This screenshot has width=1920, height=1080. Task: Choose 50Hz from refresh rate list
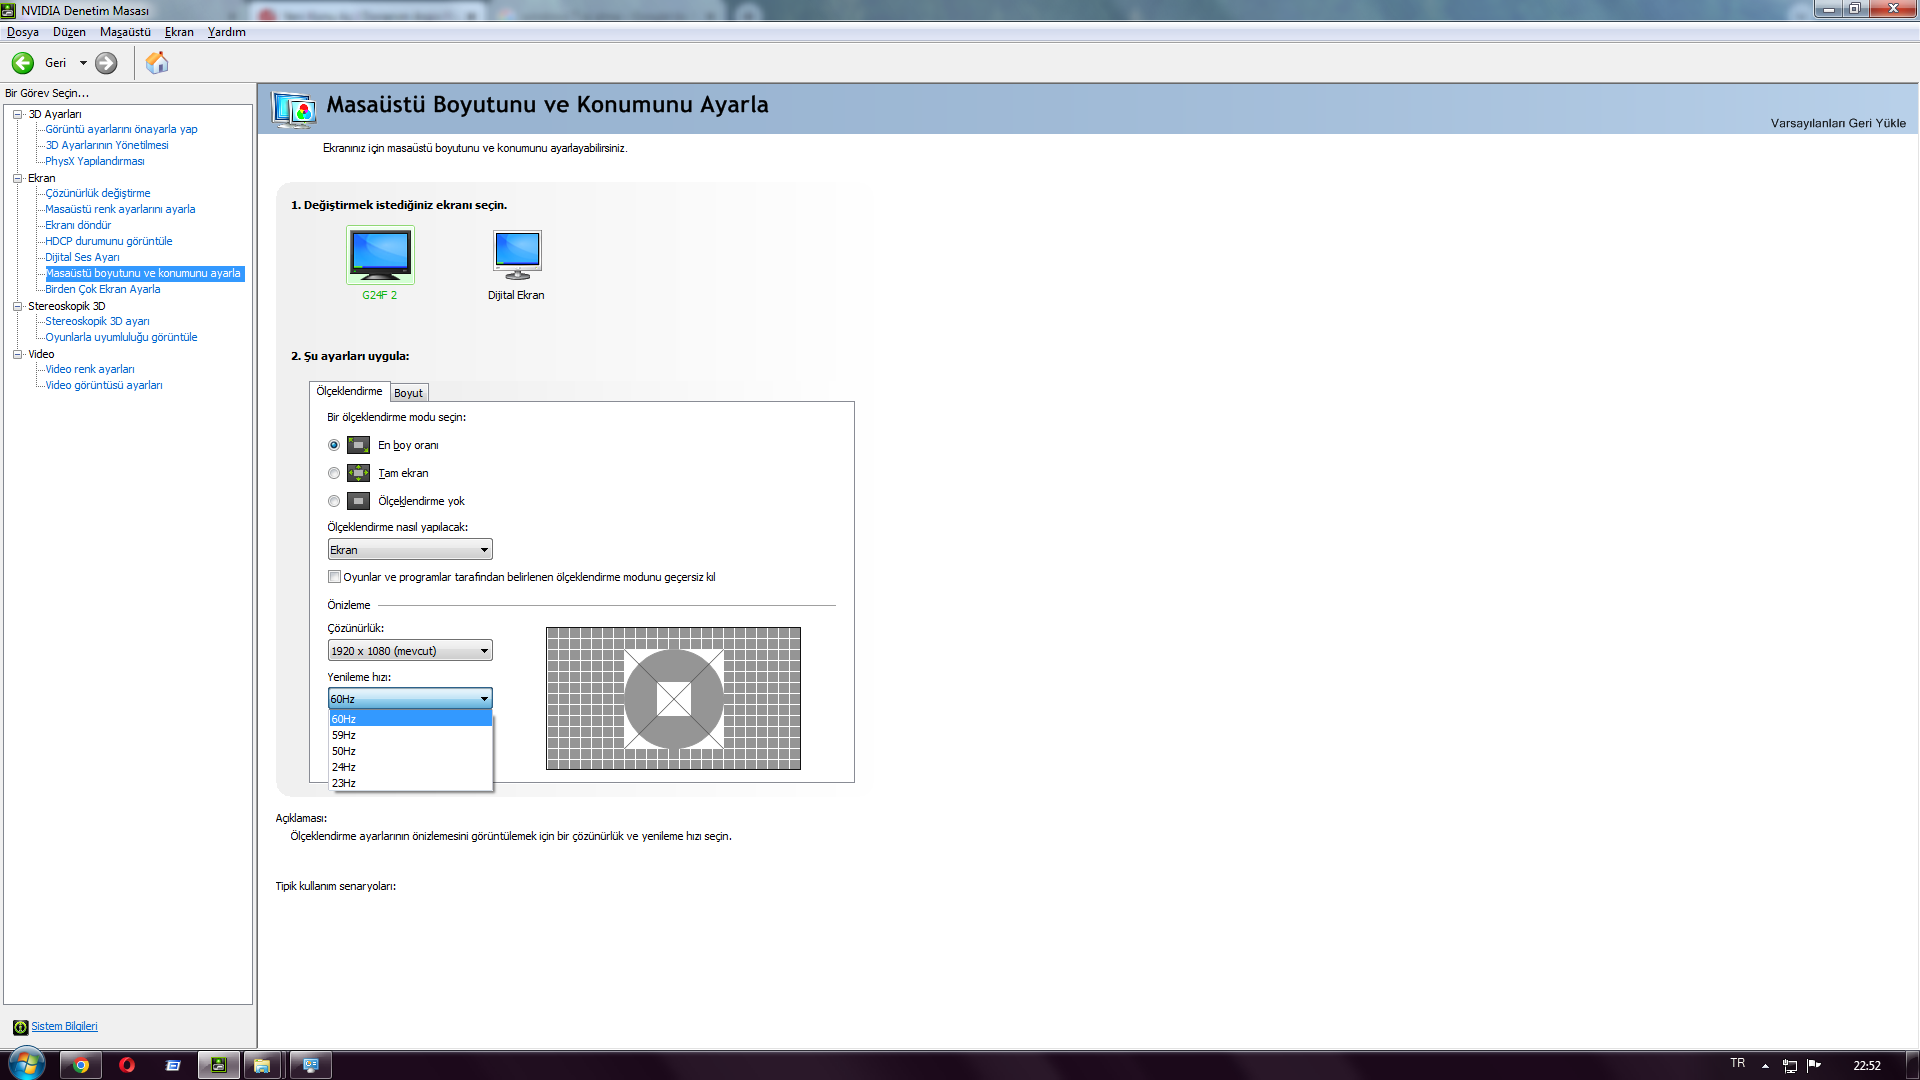point(344,751)
